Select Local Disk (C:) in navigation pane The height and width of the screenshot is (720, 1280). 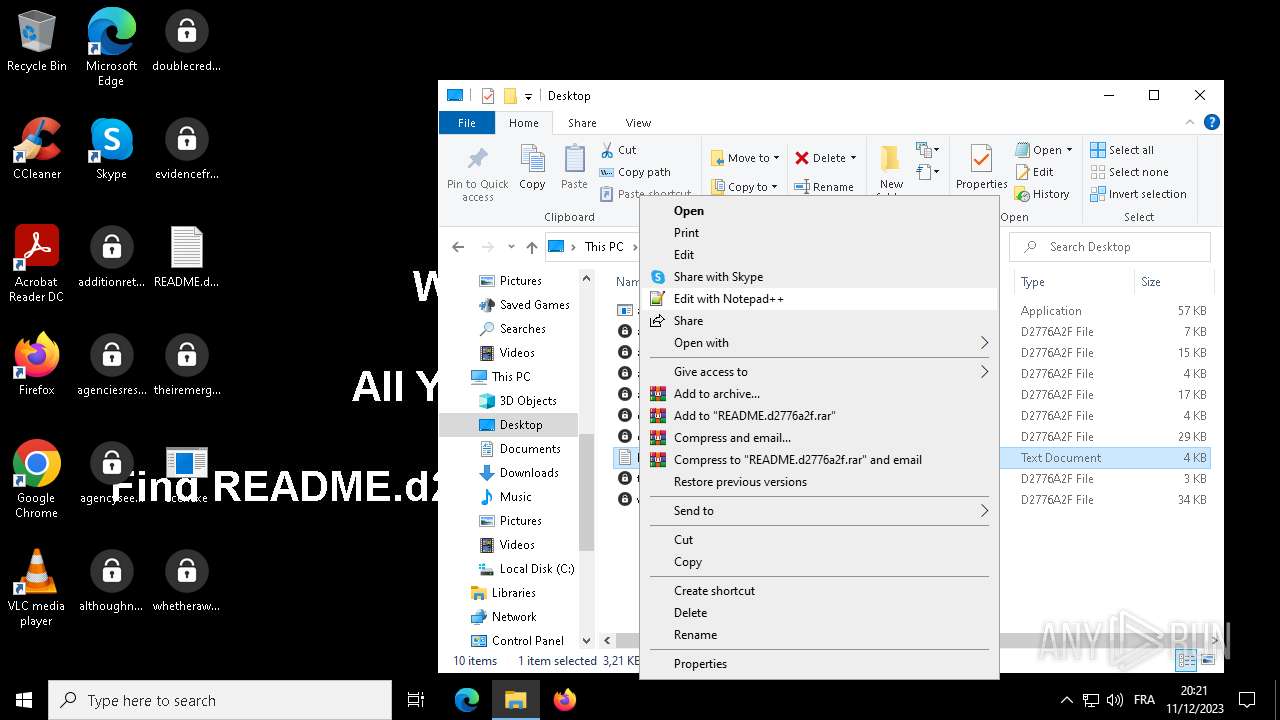(x=527, y=569)
